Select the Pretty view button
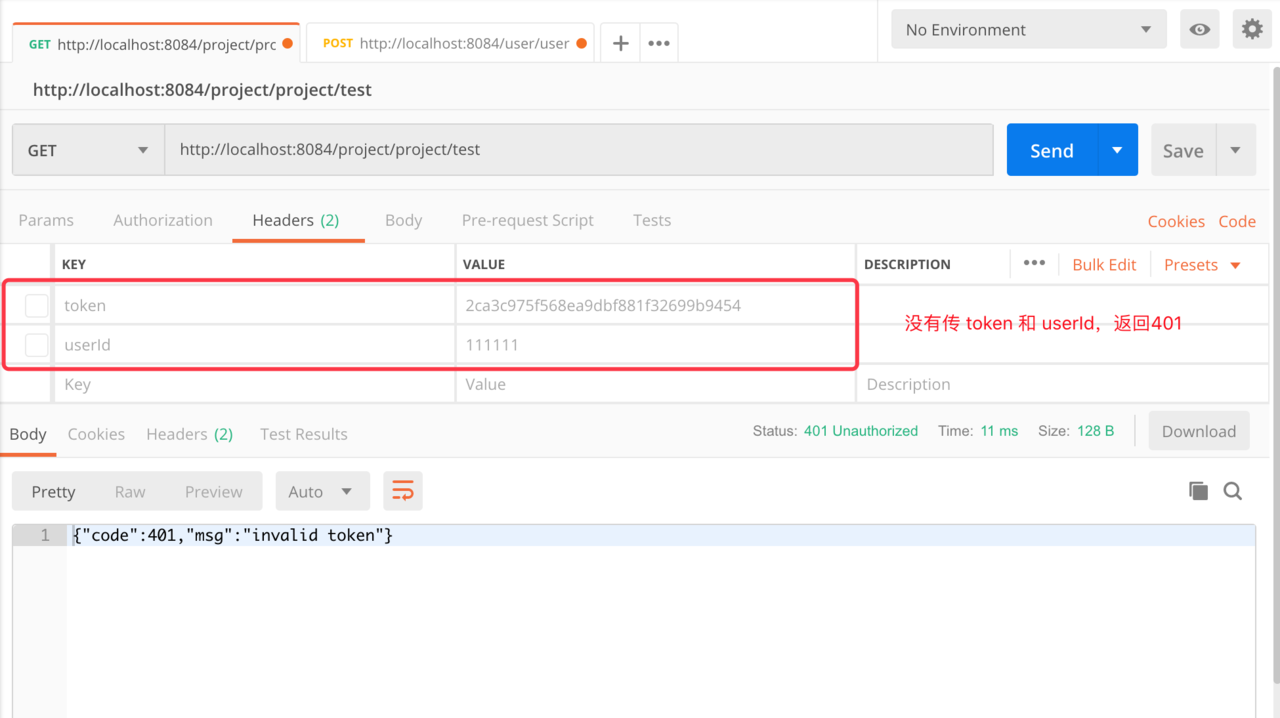 (53, 491)
